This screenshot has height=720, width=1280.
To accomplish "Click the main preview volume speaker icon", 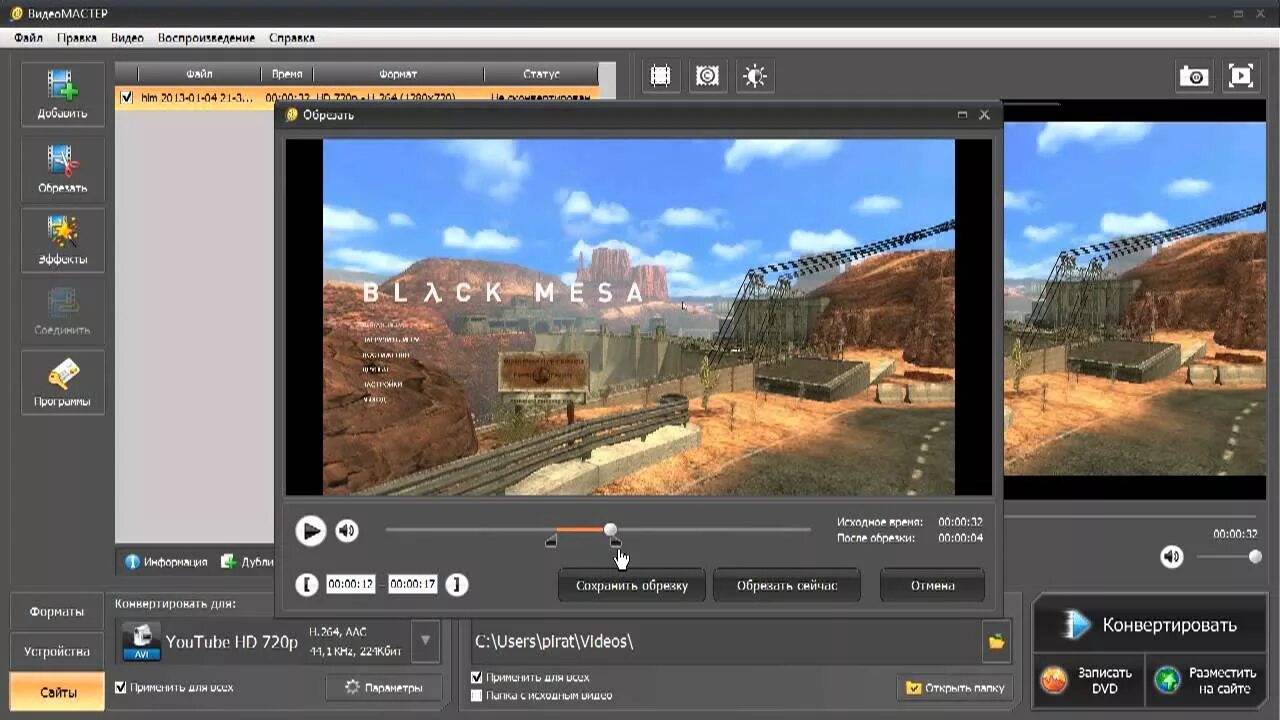I will tap(1172, 557).
